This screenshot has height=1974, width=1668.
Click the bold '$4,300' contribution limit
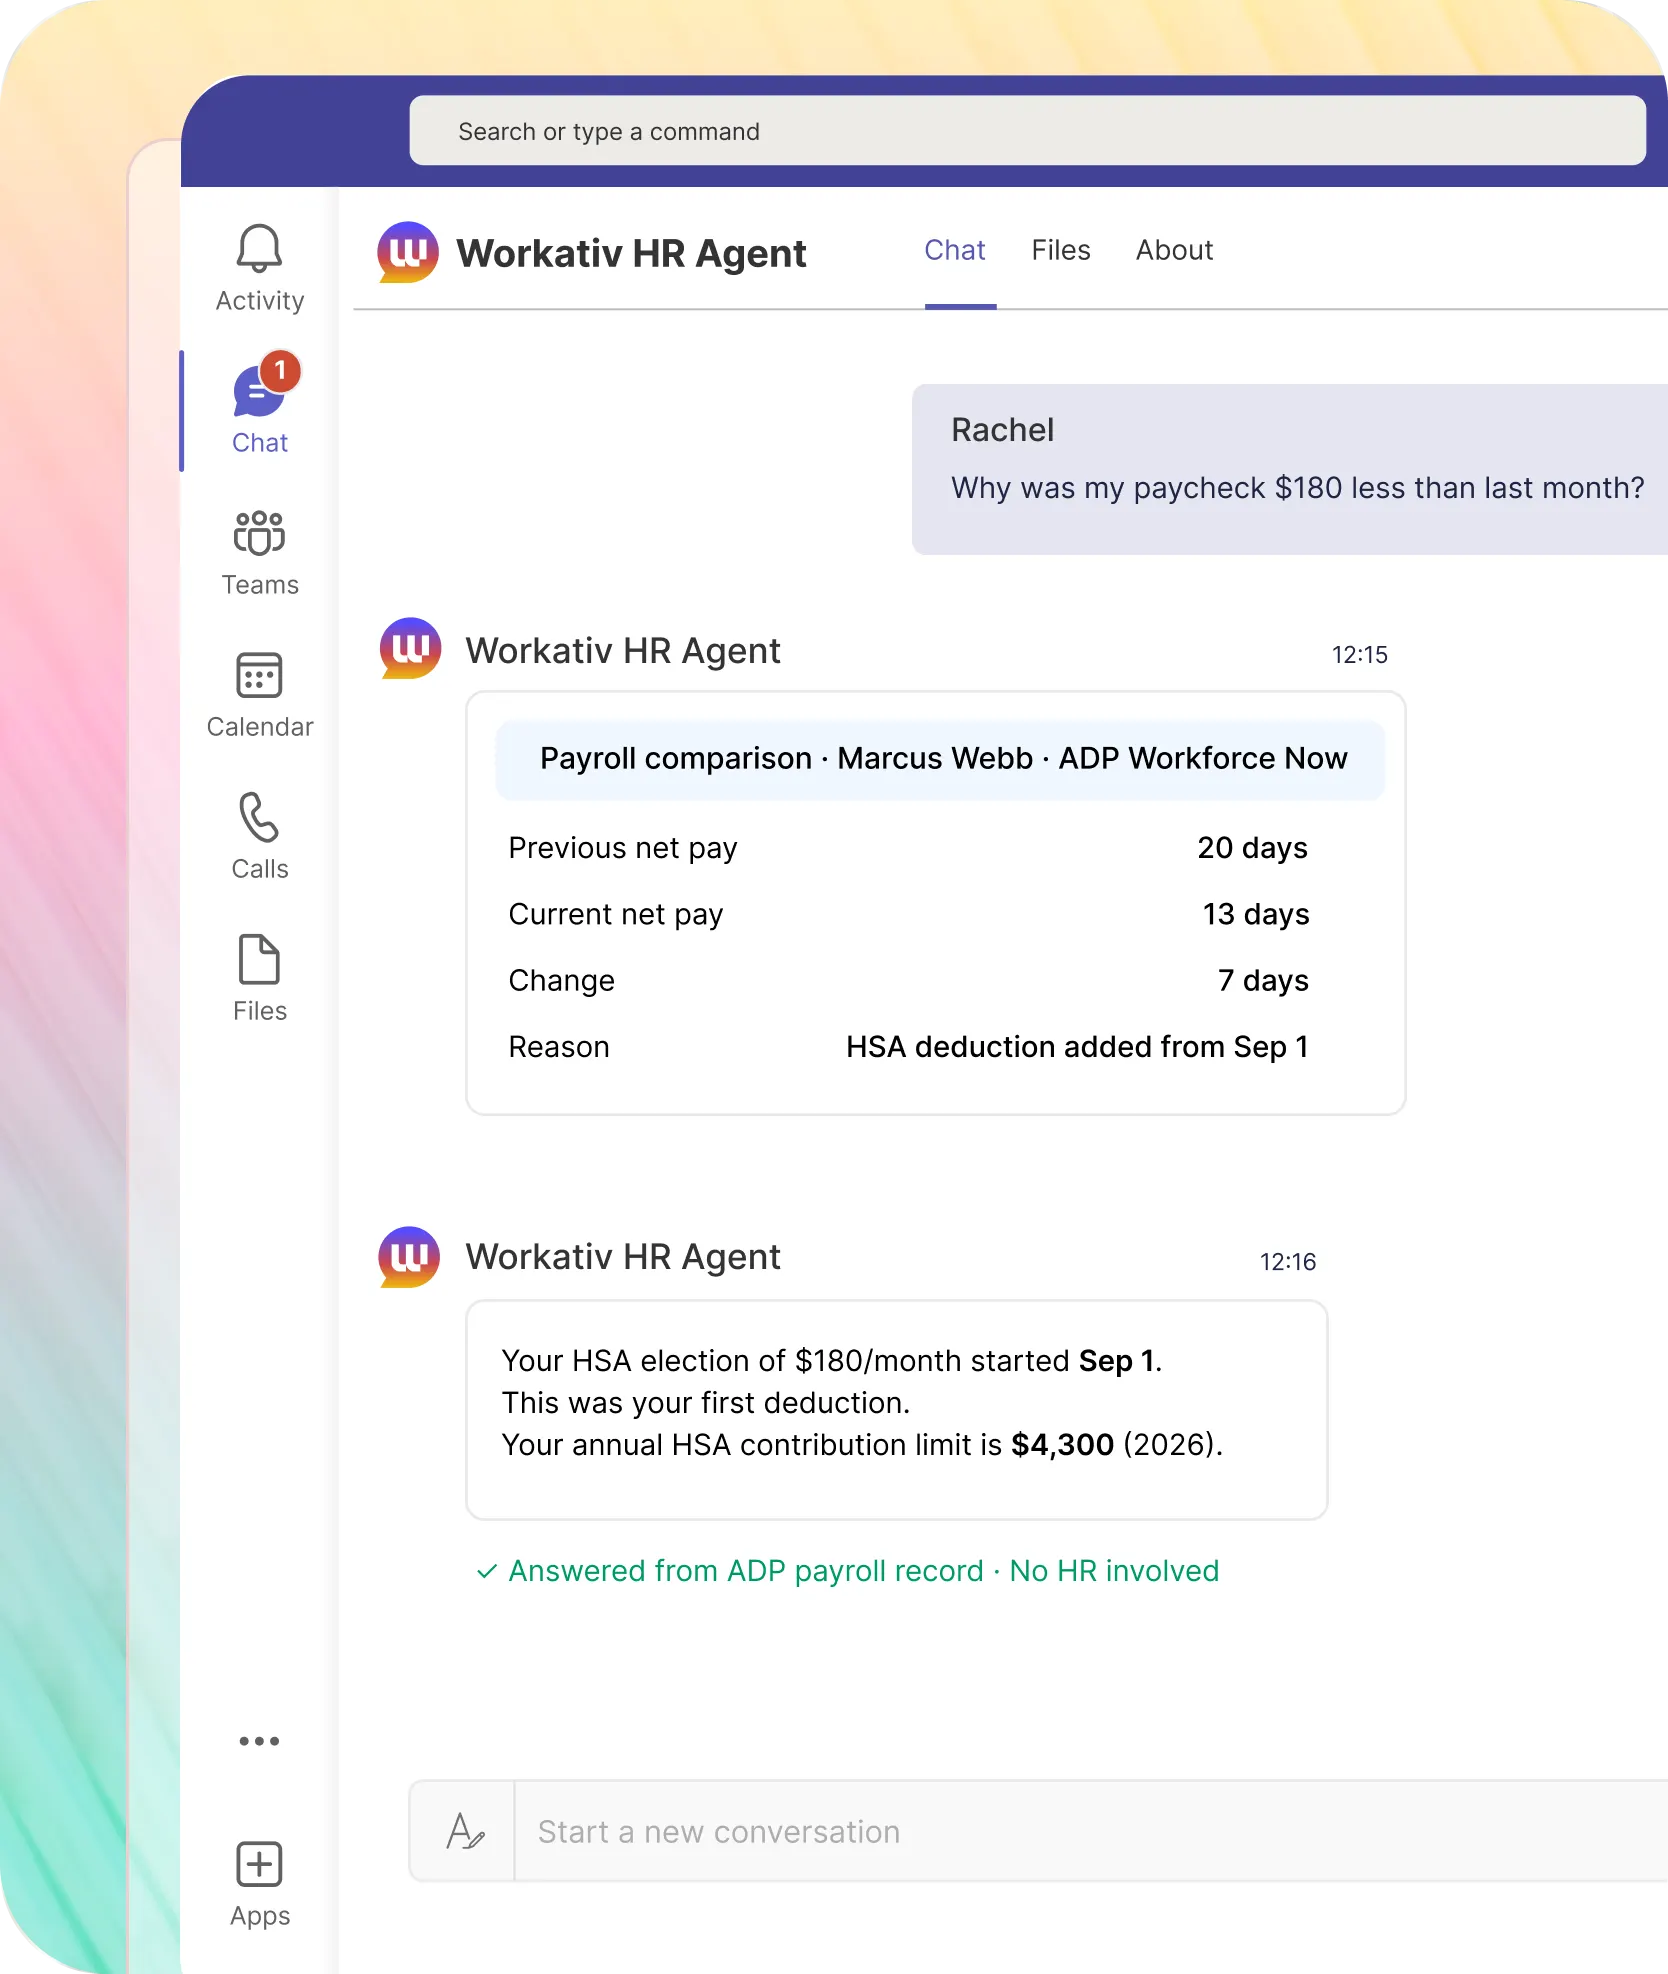[x=1062, y=1445]
